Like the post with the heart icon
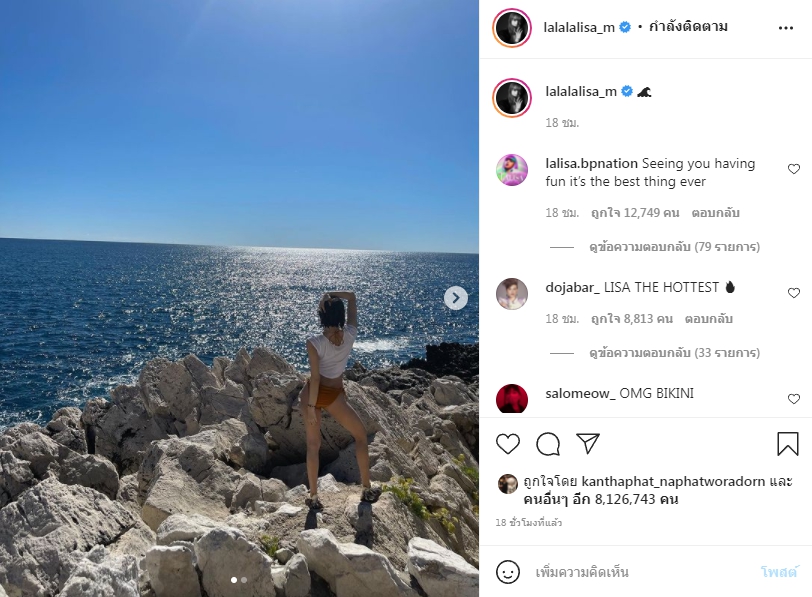This screenshot has width=812, height=597. 508,444
